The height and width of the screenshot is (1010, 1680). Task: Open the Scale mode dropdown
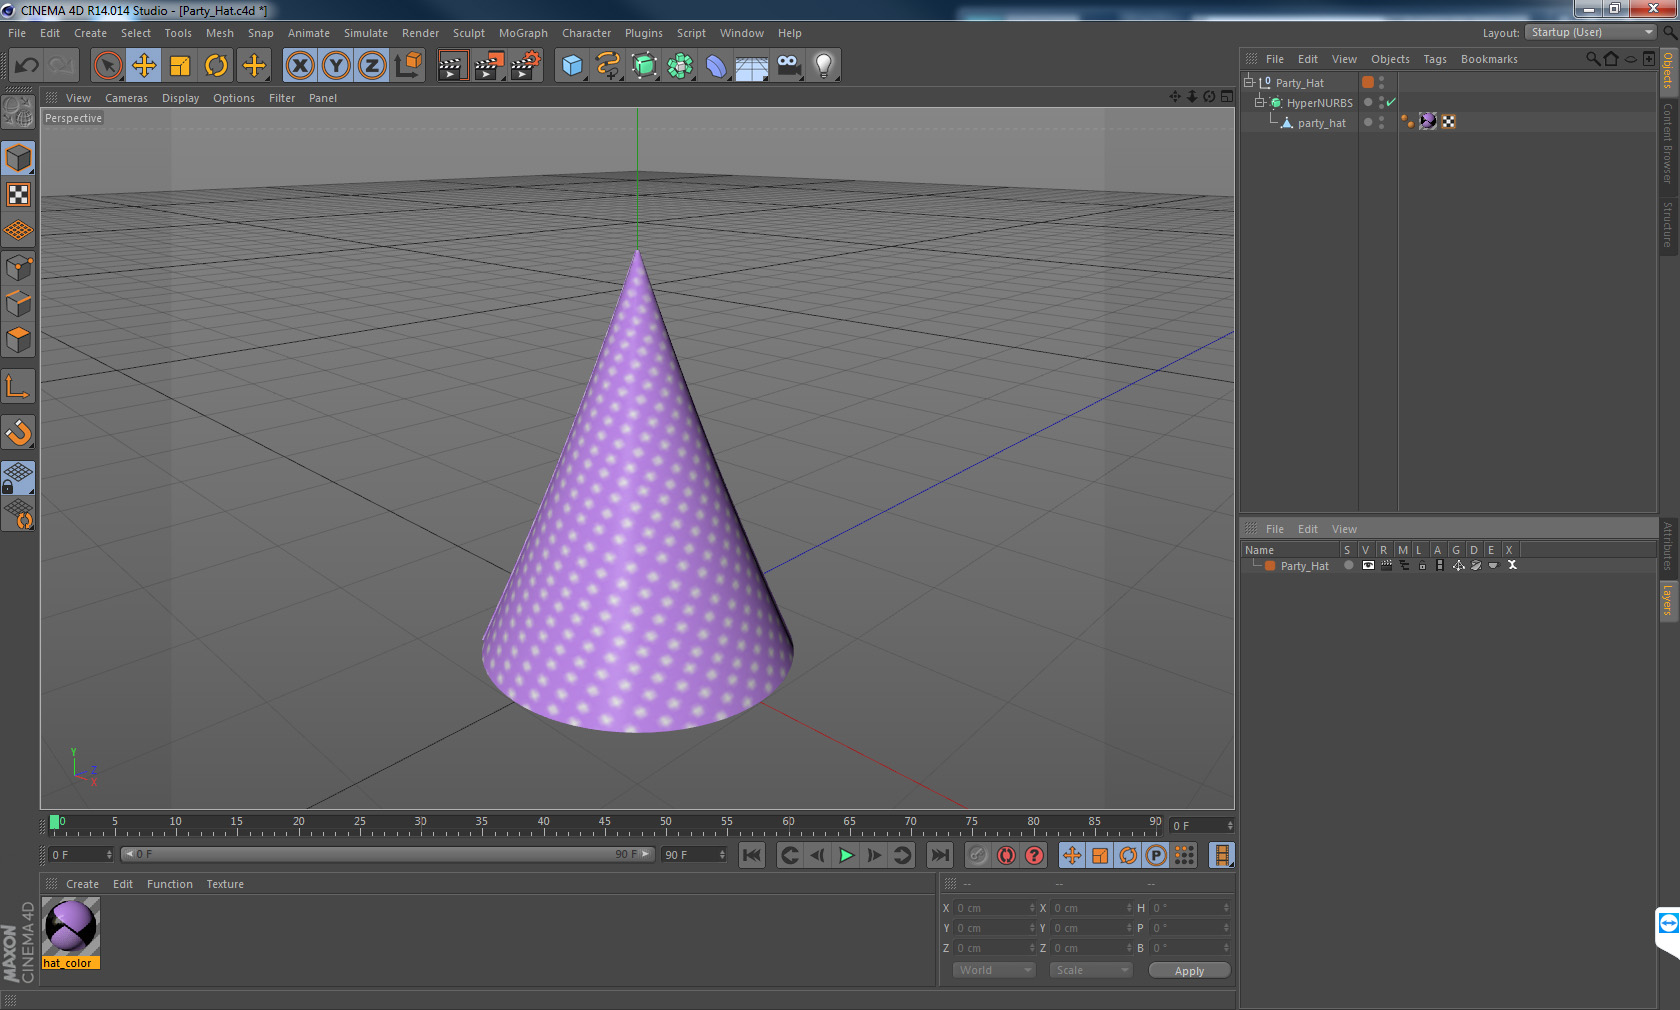point(1090,970)
